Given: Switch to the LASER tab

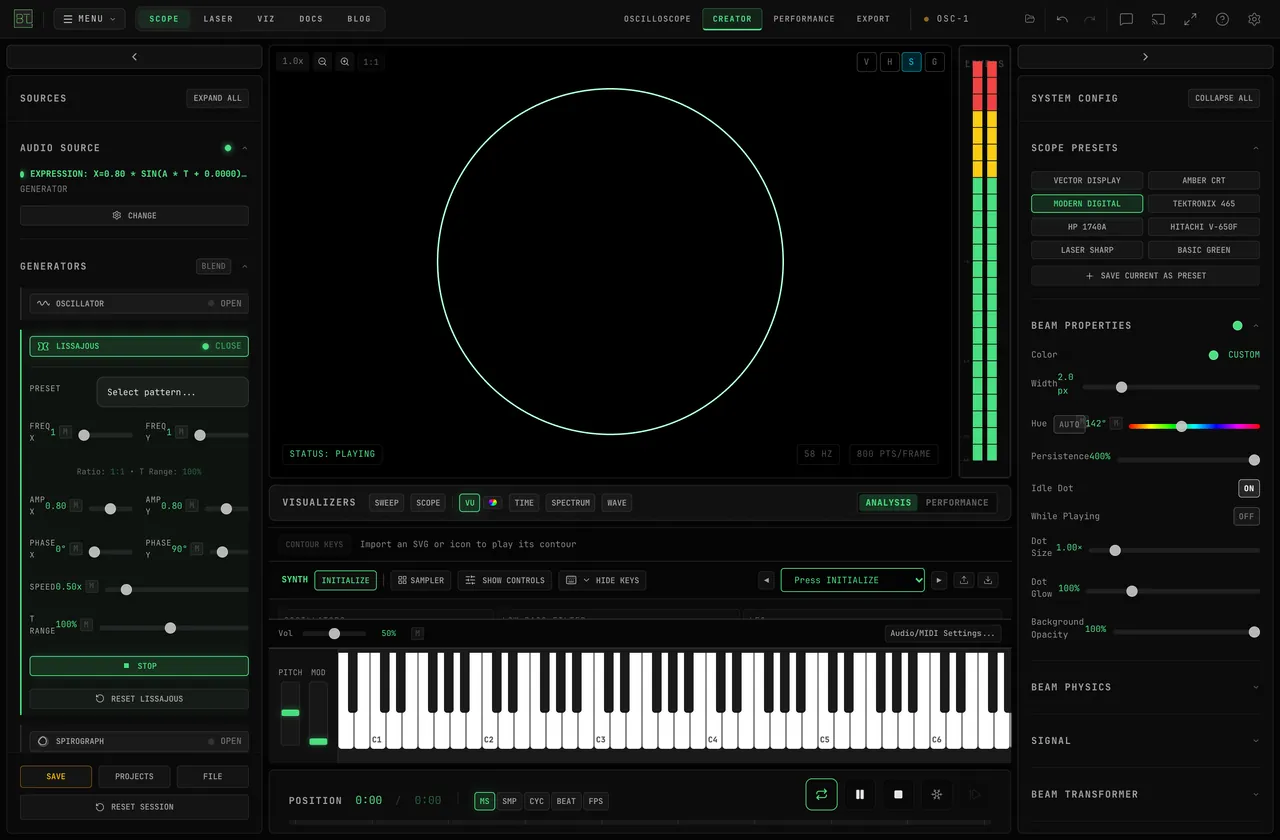Looking at the screenshot, I should click(x=218, y=19).
